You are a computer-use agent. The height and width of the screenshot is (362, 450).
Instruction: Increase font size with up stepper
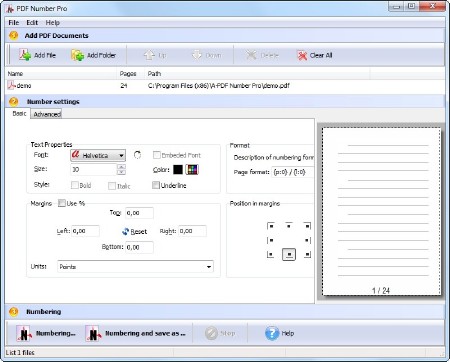tap(121, 166)
